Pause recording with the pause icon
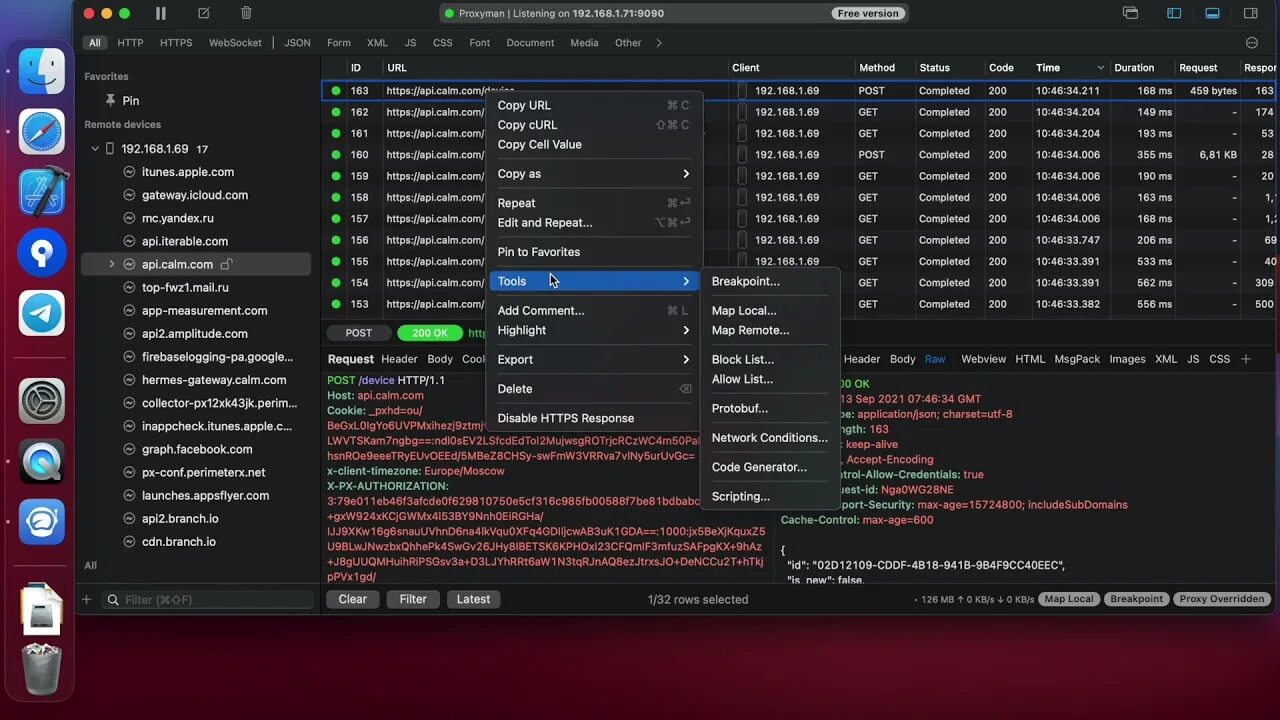The height and width of the screenshot is (720, 1280). (161, 13)
